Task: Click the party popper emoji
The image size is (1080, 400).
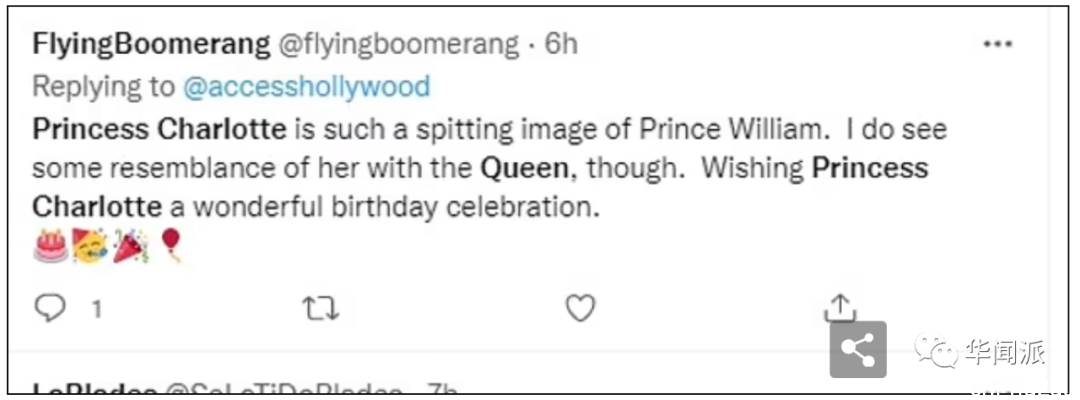Action: click(x=130, y=246)
